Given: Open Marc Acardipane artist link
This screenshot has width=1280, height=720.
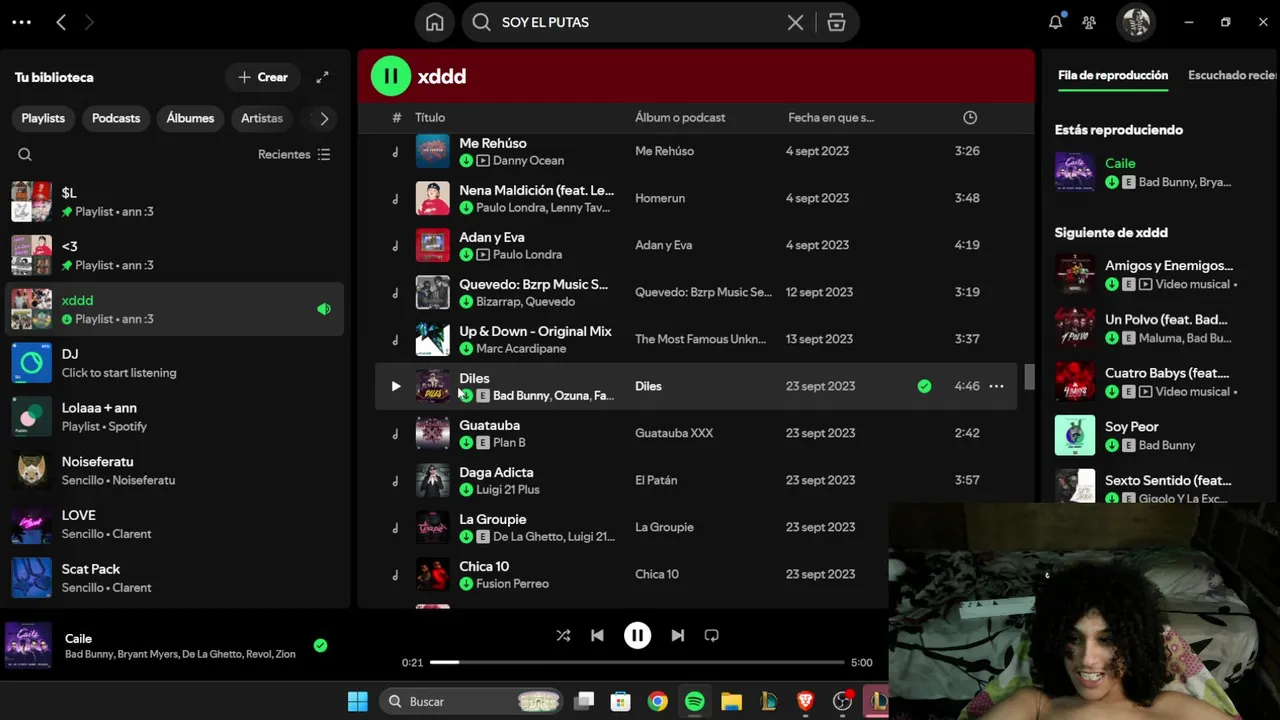Looking at the screenshot, I should [x=521, y=348].
